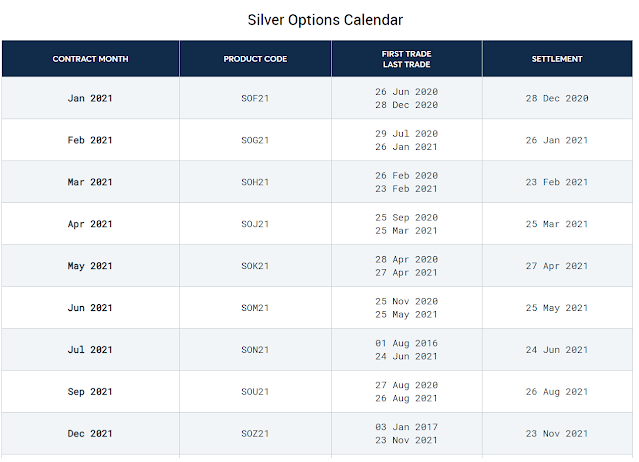Select the Jan 2021 contract month cell
639x462 pixels.
click(90, 98)
